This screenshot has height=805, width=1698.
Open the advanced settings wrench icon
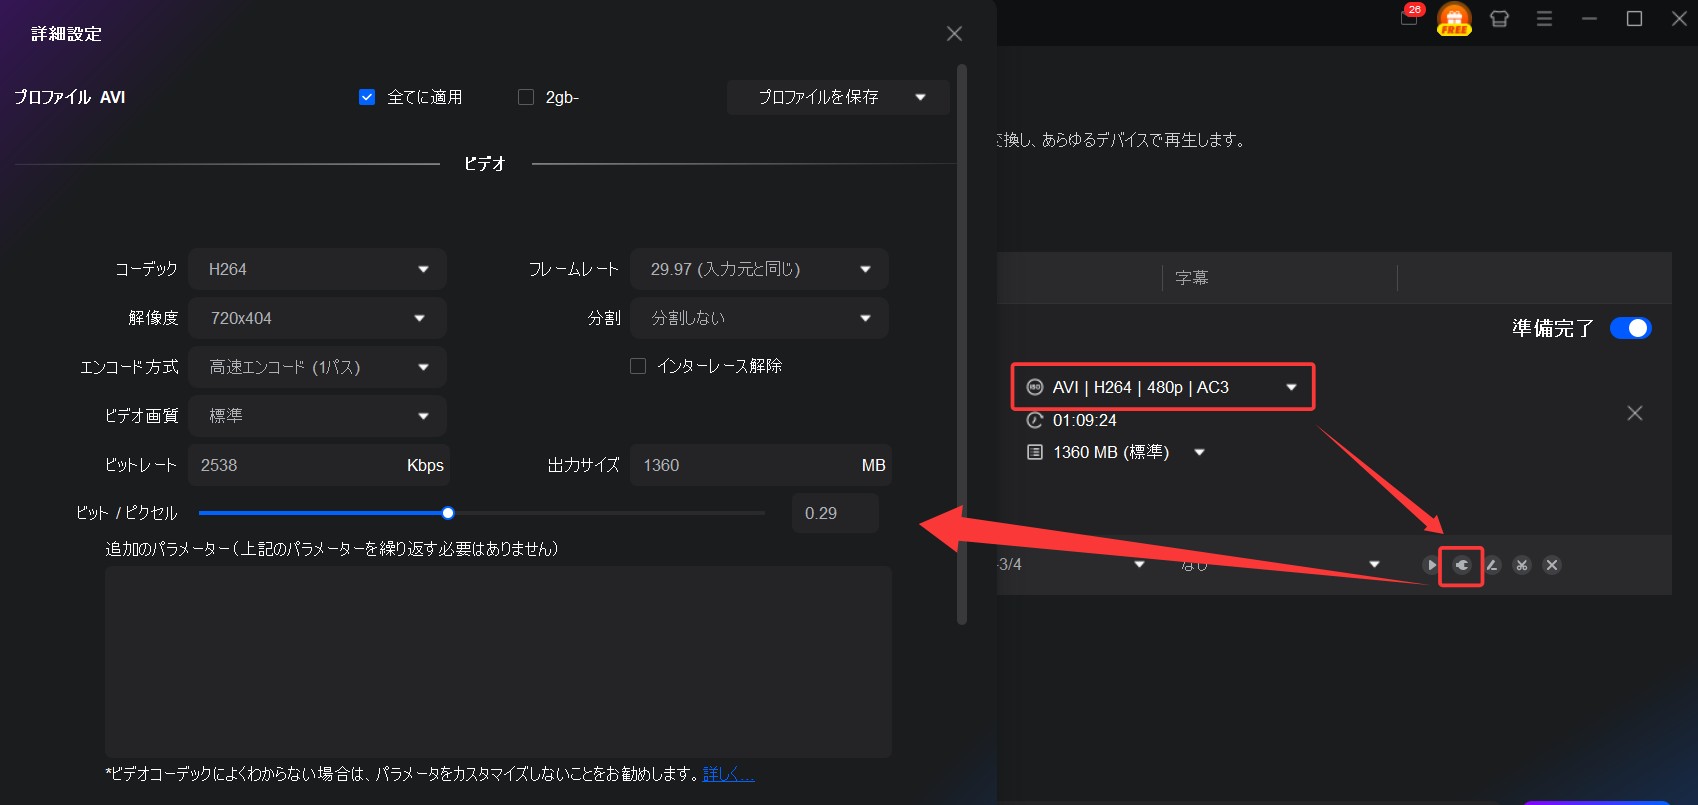click(x=1461, y=565)
